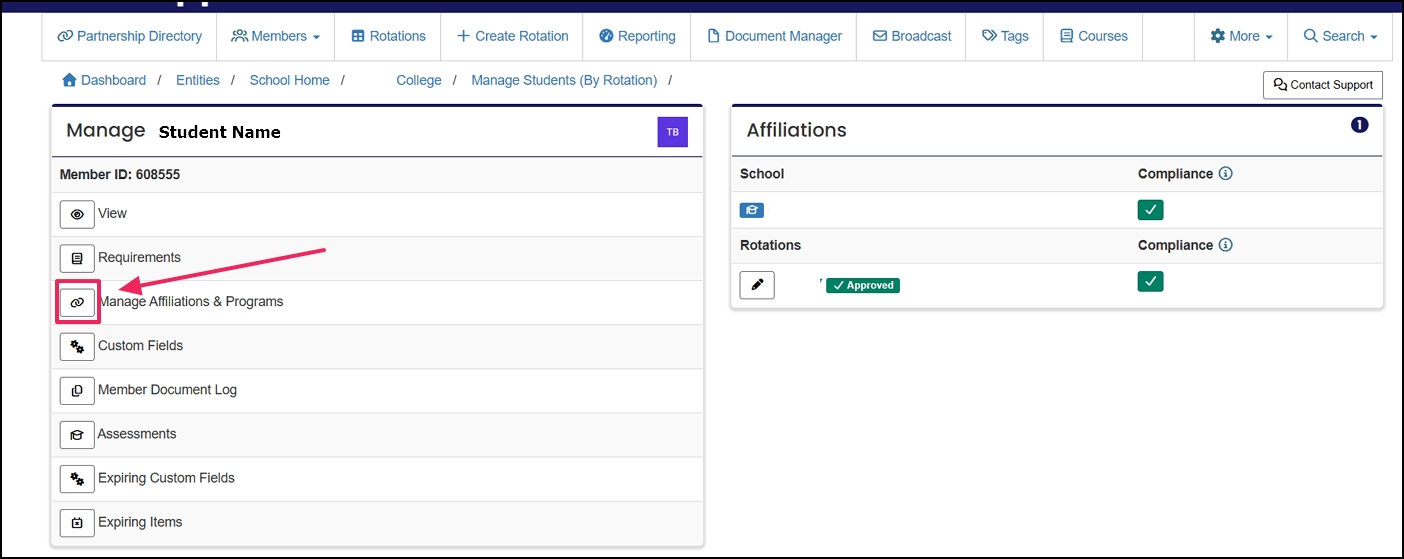
Task: Go to Courses in the navbar
Action: (x=1093, y=36)
